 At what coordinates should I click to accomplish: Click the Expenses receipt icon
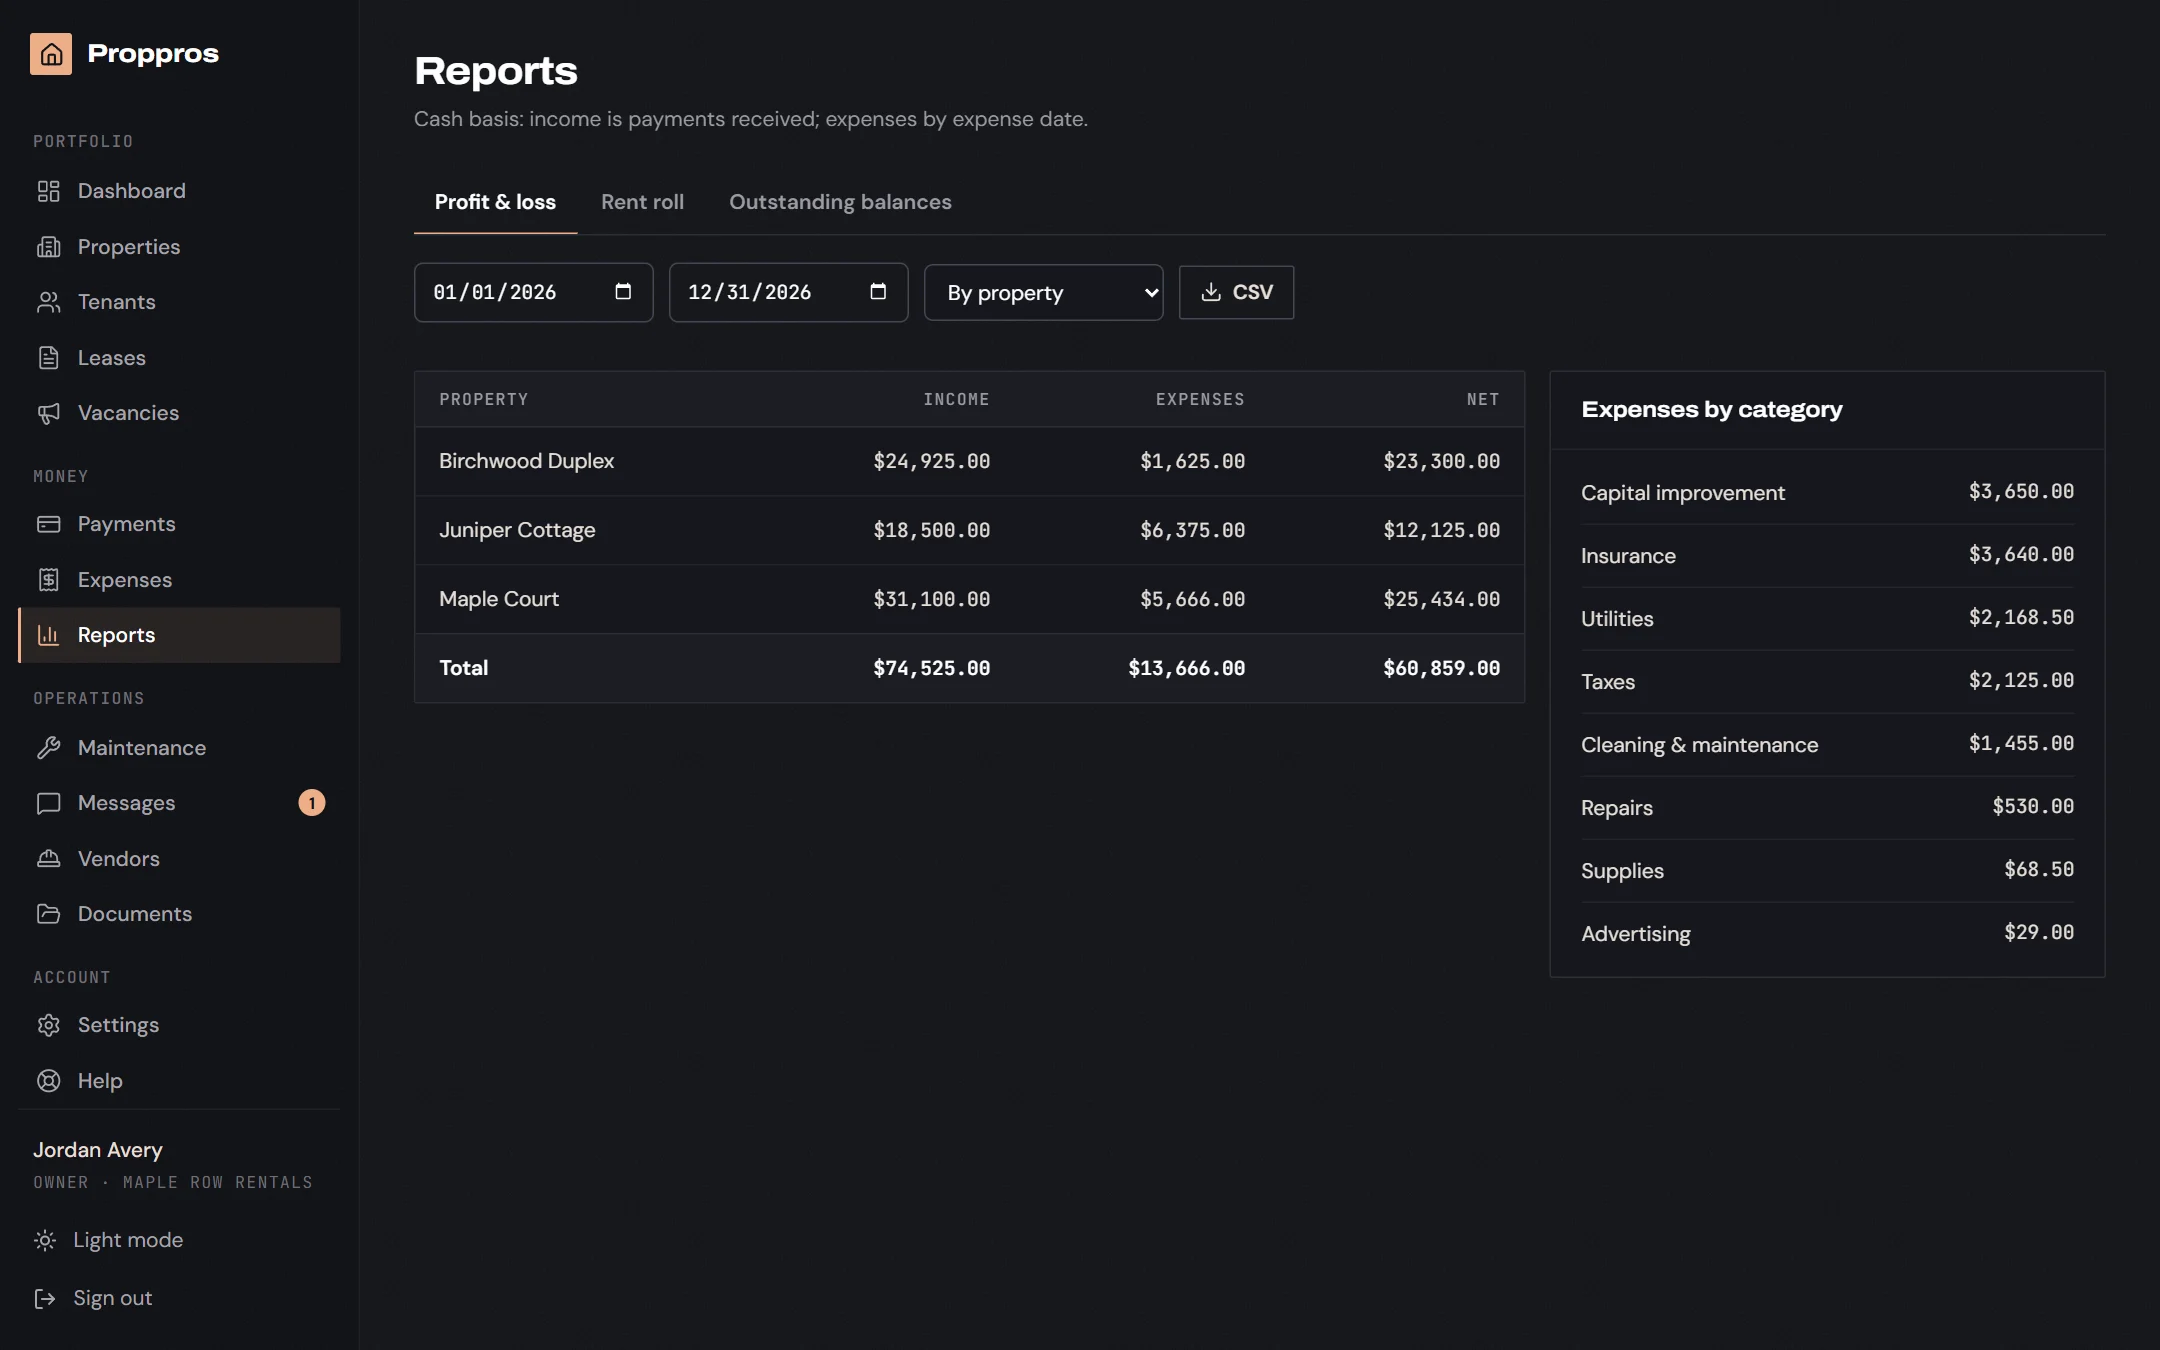[49, 580]
